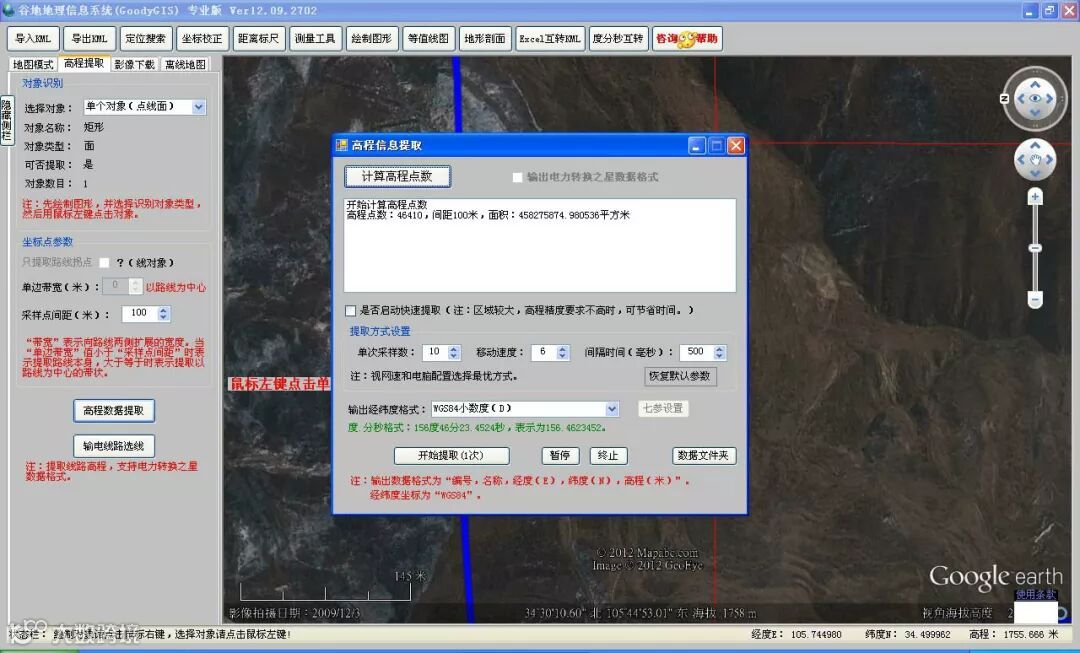
Task: Click the 终止 button
Action: pyautogui.click(x=608, y=455)
